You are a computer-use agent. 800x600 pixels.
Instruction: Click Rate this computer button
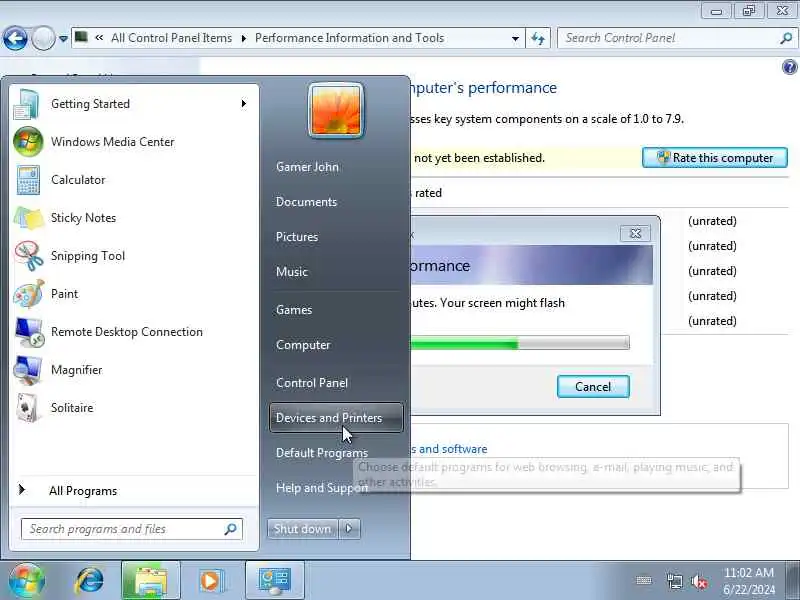tap(715, 158)
